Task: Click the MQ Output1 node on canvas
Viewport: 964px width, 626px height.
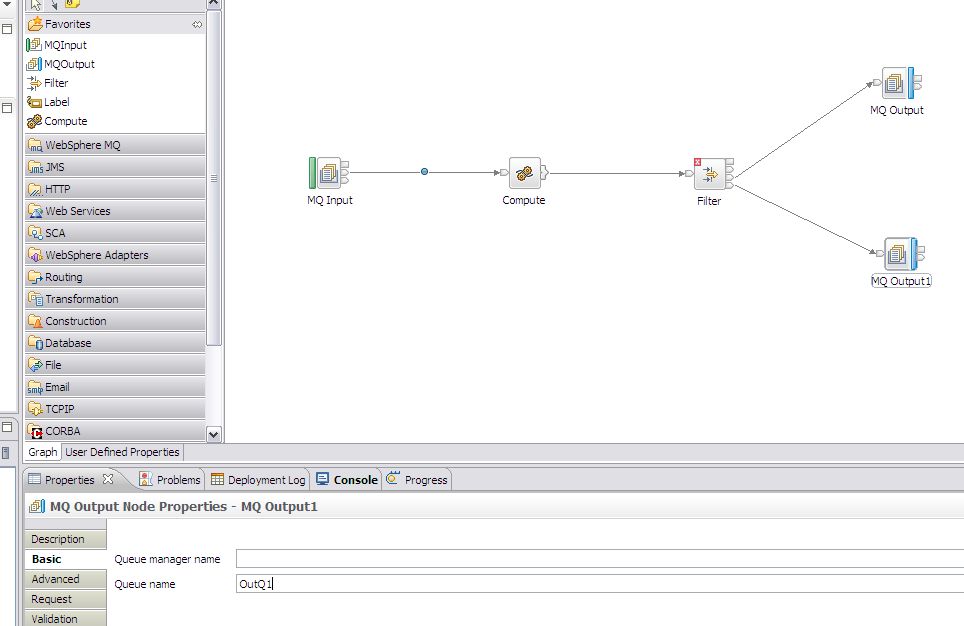Action: (900, 253)
